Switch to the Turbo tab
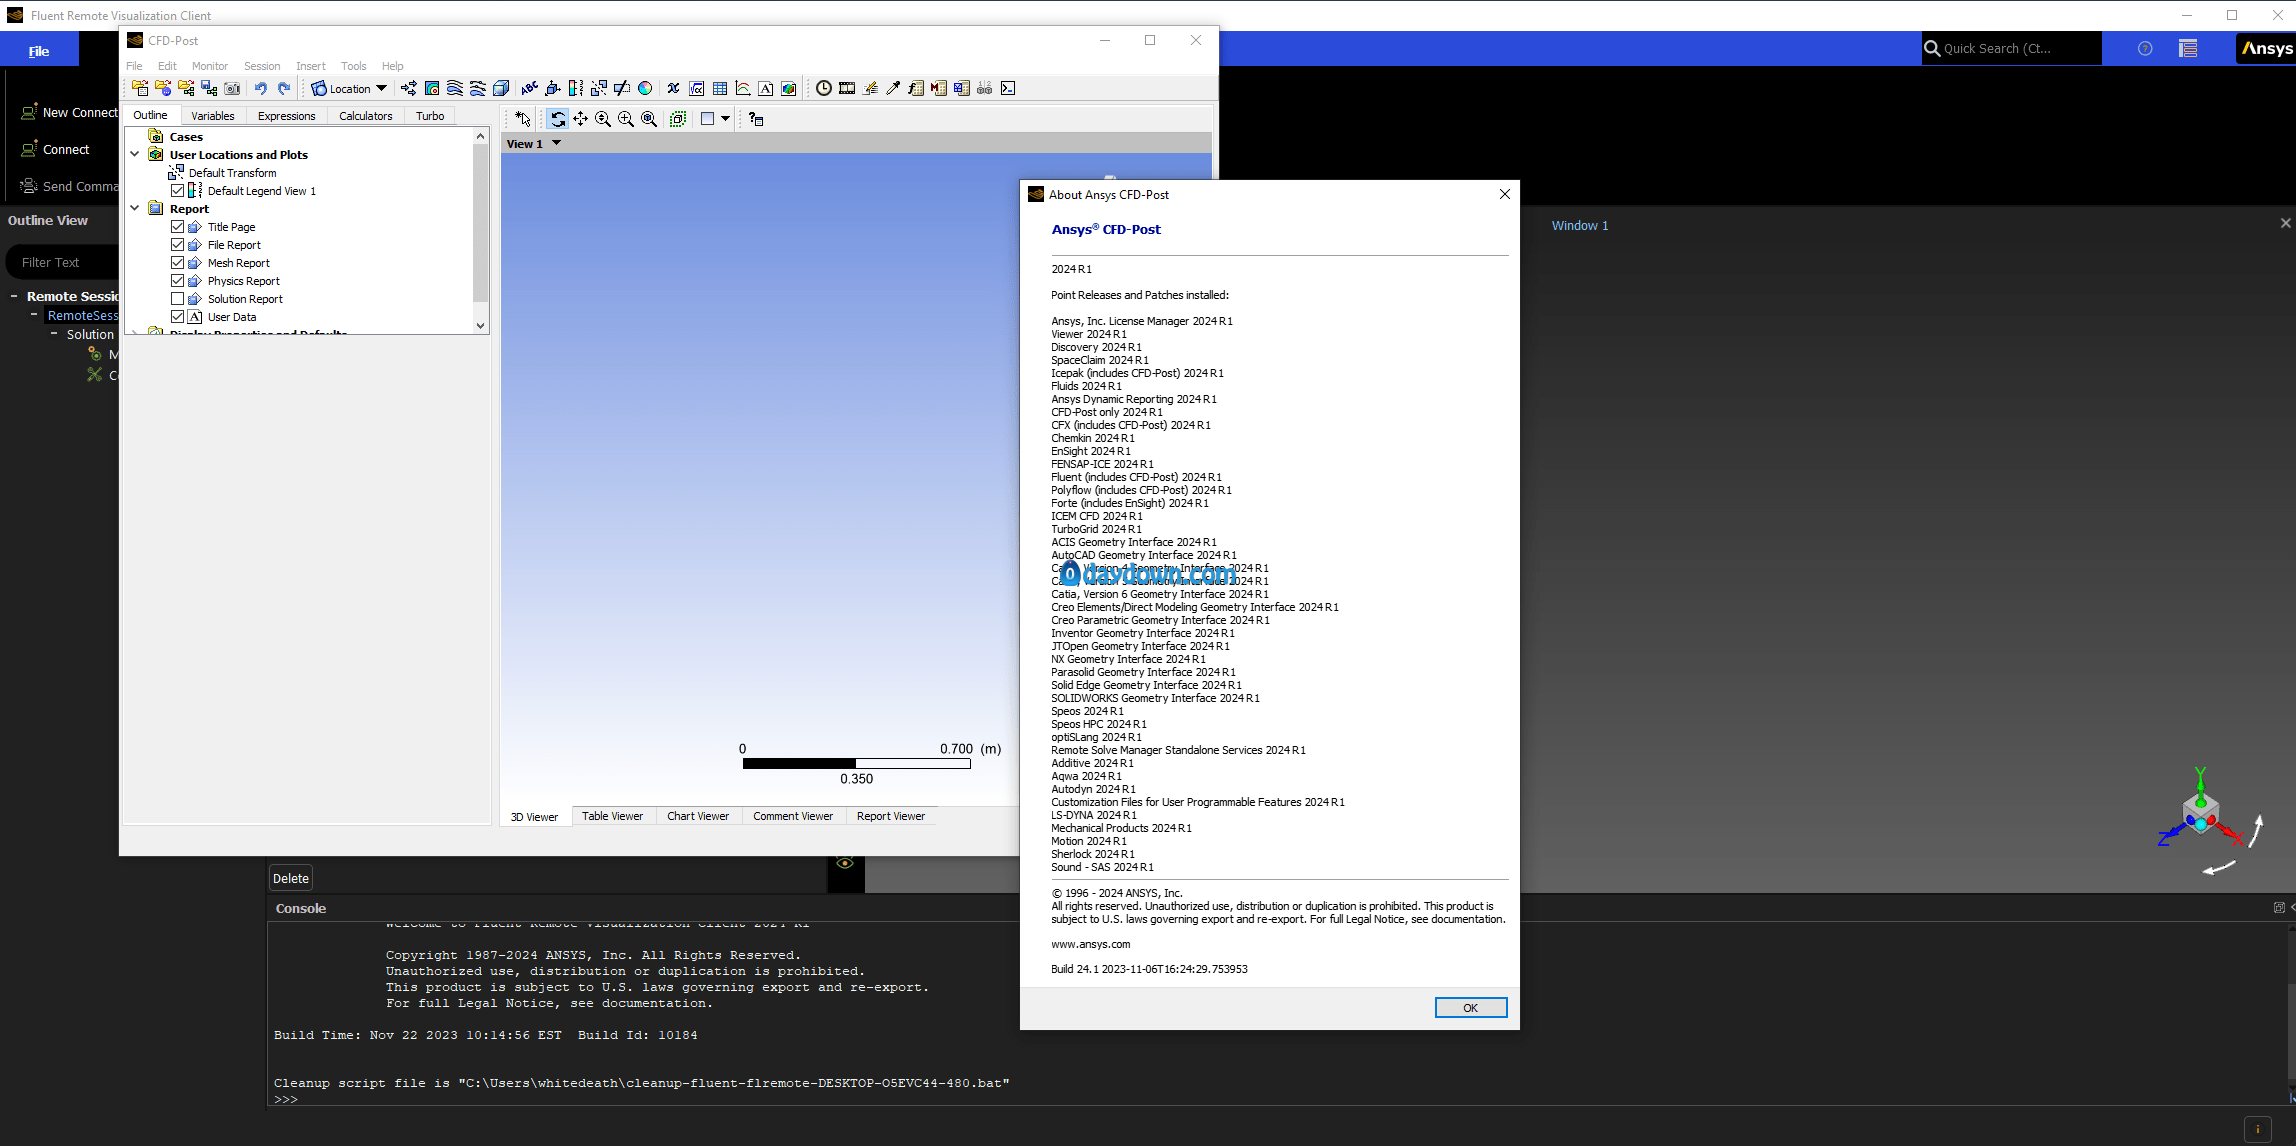This screenshot has height=1146, width=2296. (430, 116)
